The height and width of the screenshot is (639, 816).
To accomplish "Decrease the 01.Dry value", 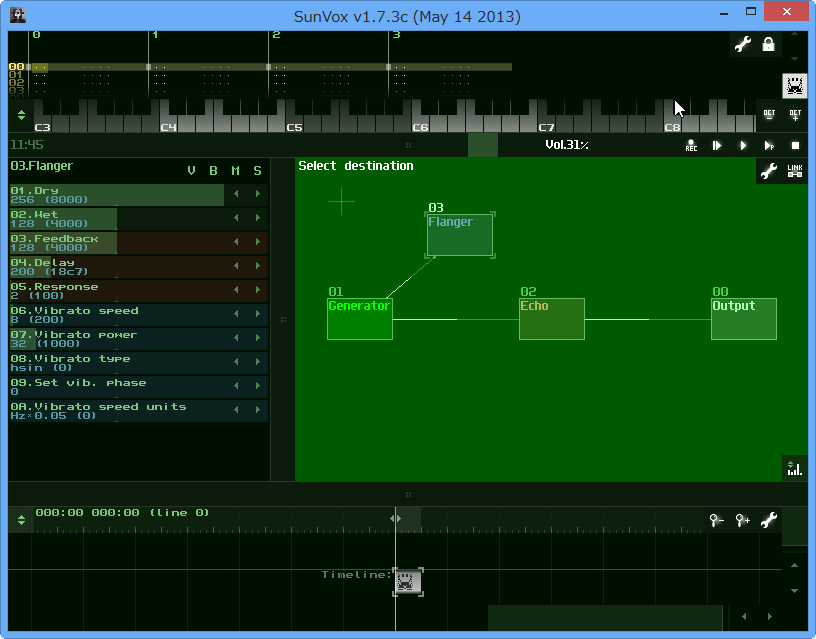I will pos(236,194).
